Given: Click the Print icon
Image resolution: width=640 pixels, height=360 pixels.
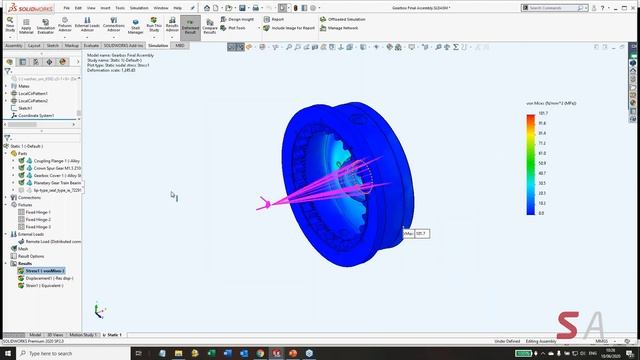Looking at the screenshot, I should (x=256, y=8).
